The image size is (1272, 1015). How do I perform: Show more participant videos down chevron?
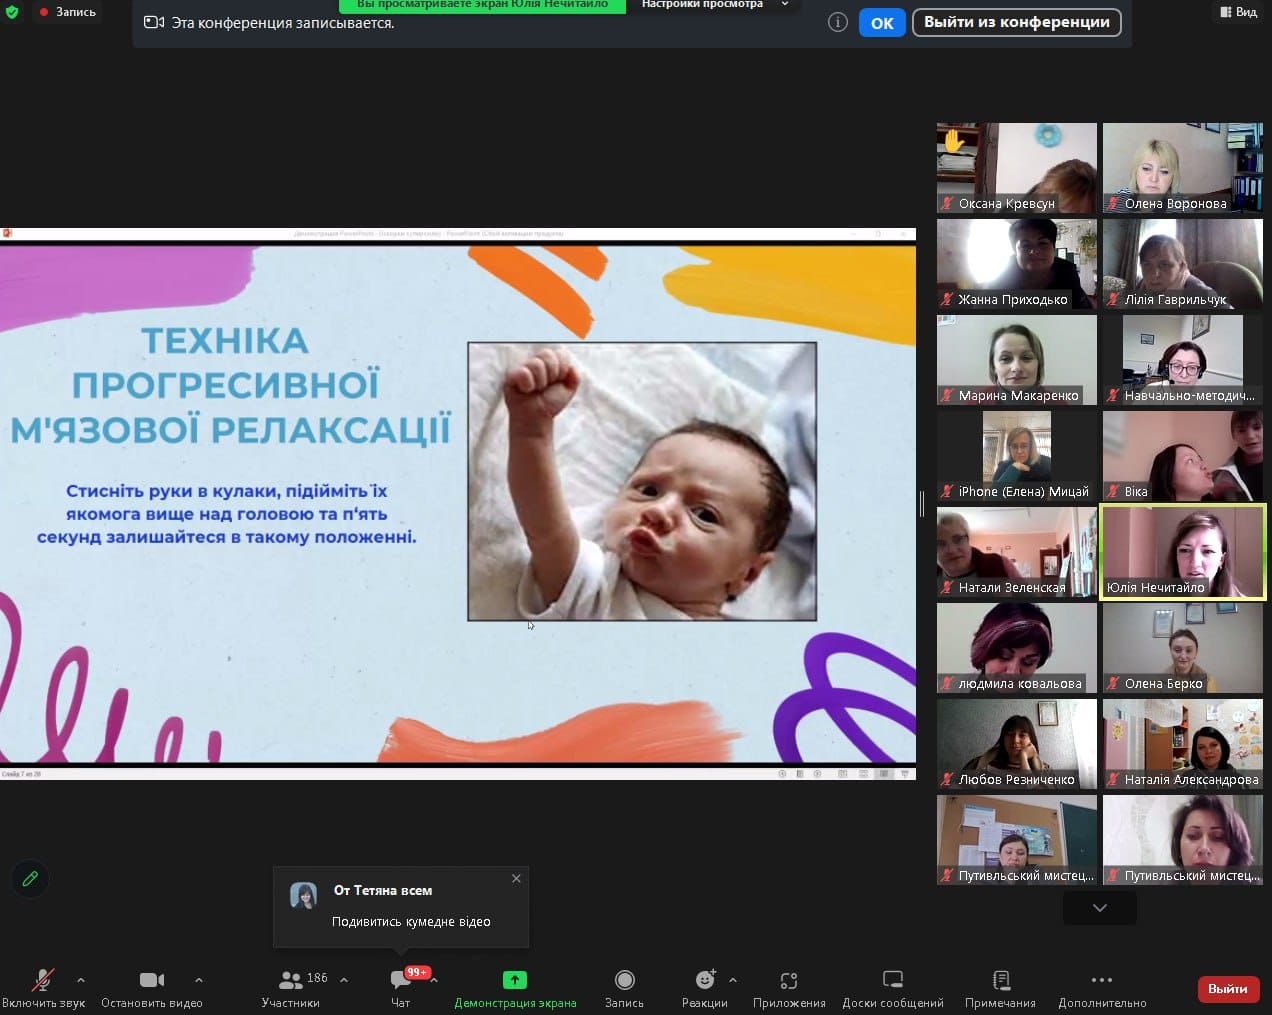[x=1099, y=908]
